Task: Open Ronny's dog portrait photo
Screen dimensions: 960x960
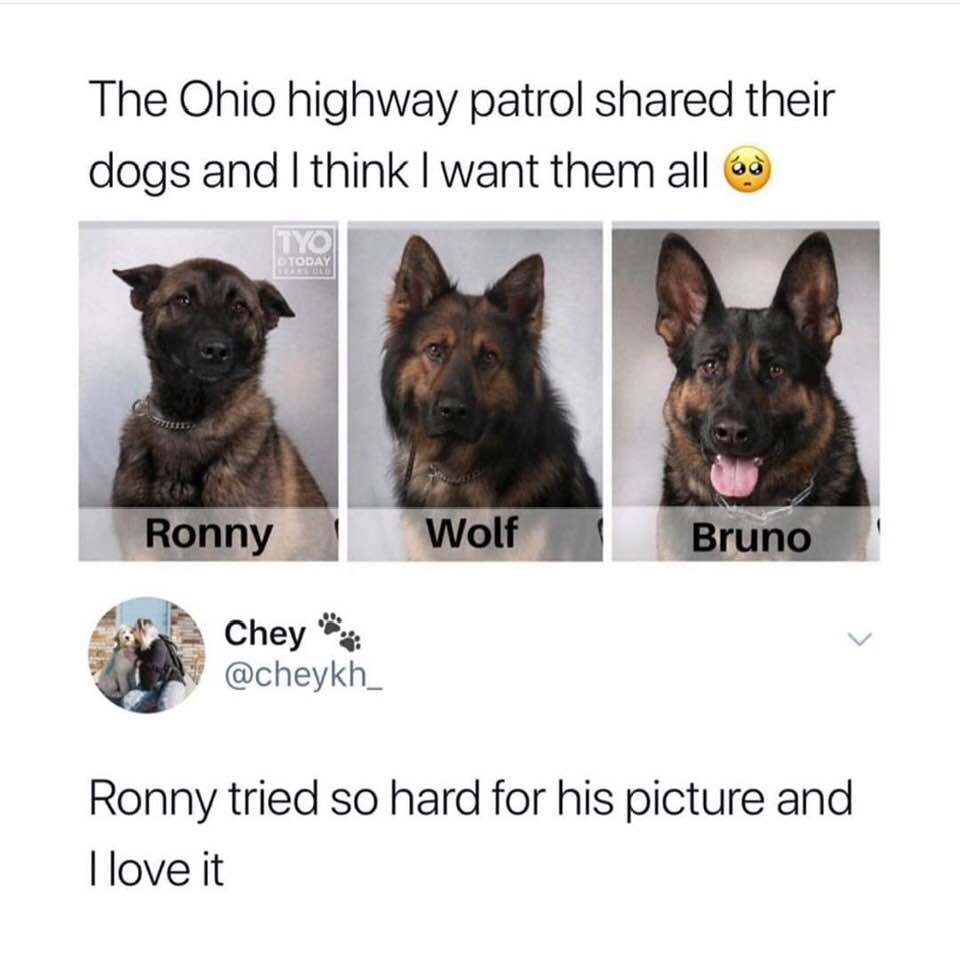Action: coord(208,391)
